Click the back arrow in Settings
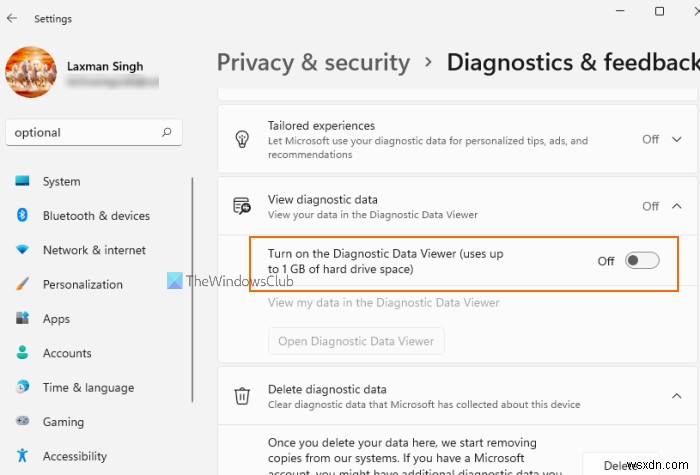Screen dimensions: 700x475 12,18
